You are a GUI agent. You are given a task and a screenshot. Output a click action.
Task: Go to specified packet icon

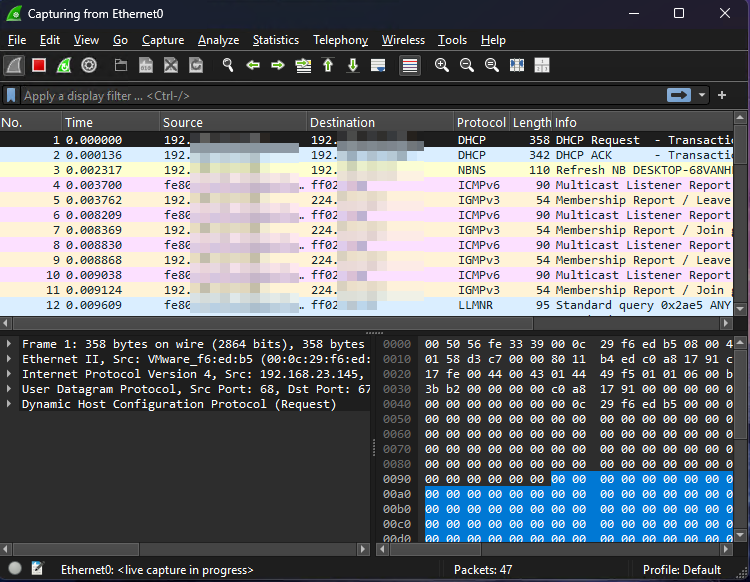303,65
